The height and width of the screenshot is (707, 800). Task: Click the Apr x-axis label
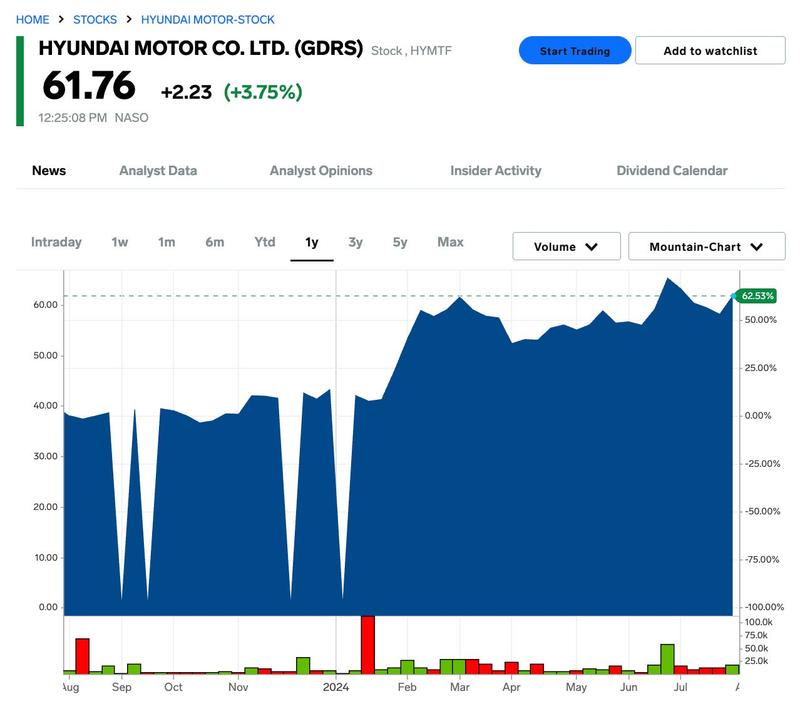(511, 687)
